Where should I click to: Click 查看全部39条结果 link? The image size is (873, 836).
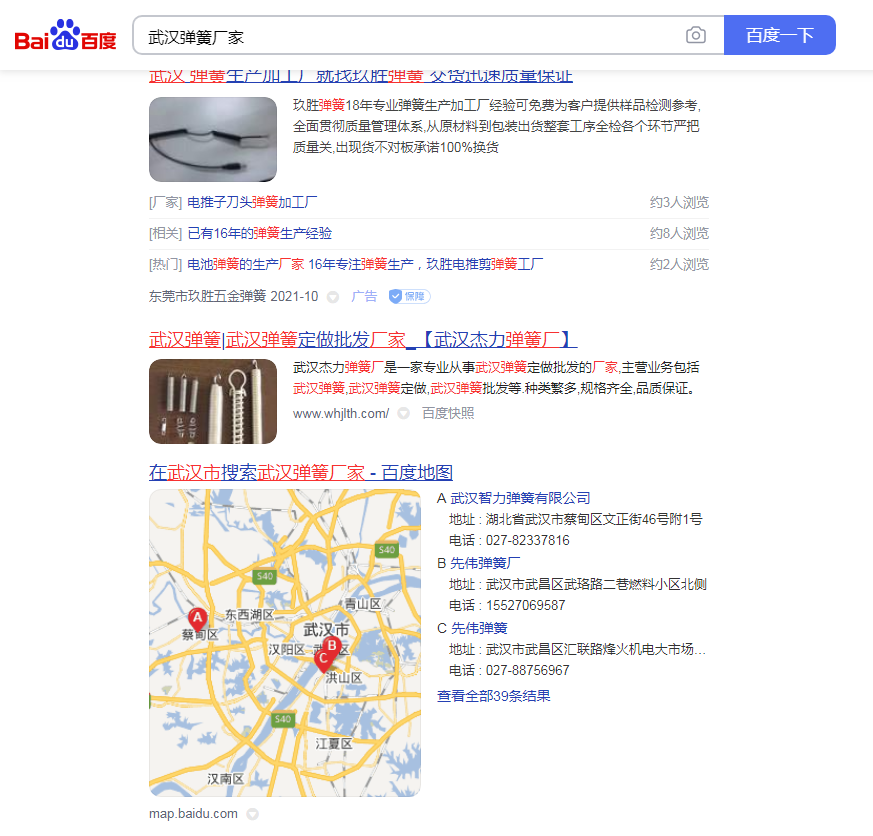pos(493,696)
